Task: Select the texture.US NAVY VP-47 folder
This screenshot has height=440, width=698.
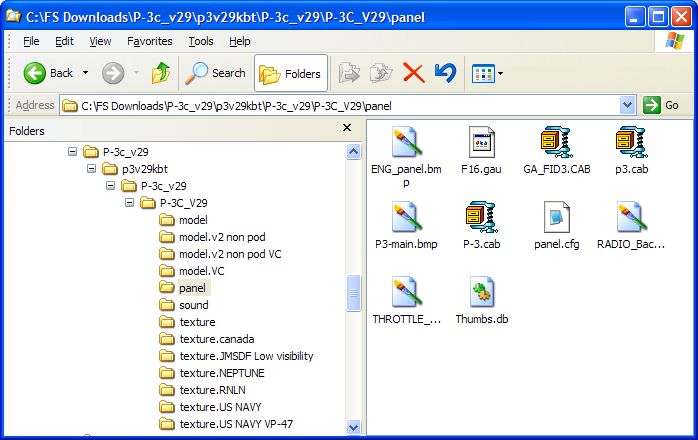Action: [236, 424]
